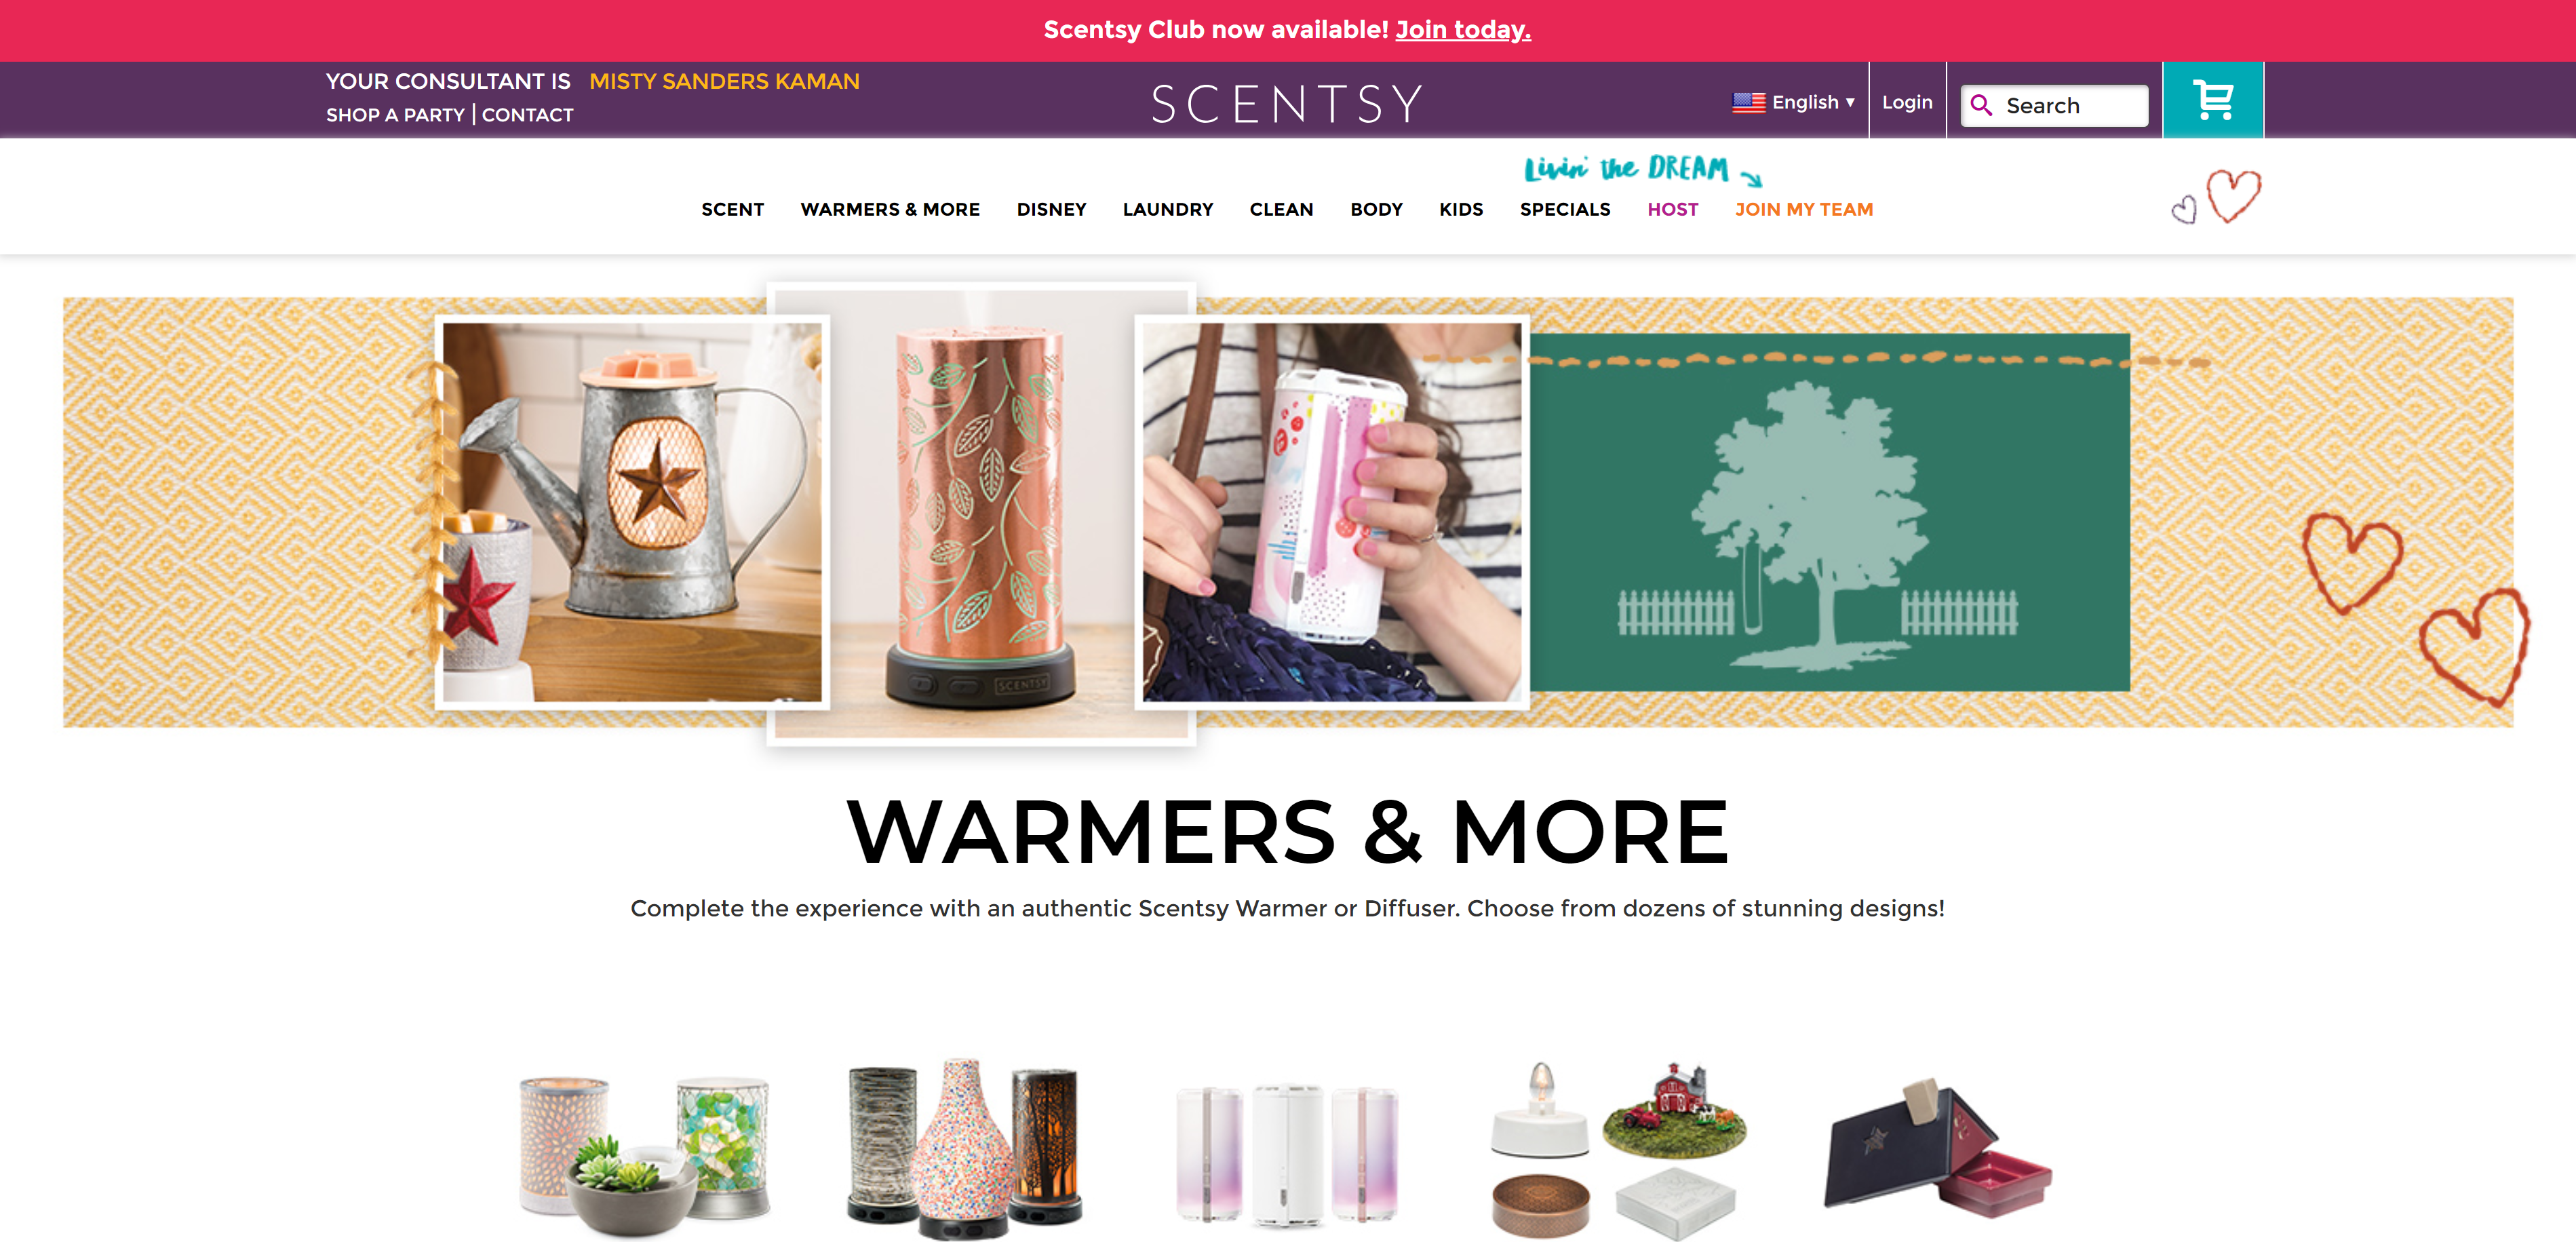
Task: Click the Scentsy logo
Action: point(1287,103)
